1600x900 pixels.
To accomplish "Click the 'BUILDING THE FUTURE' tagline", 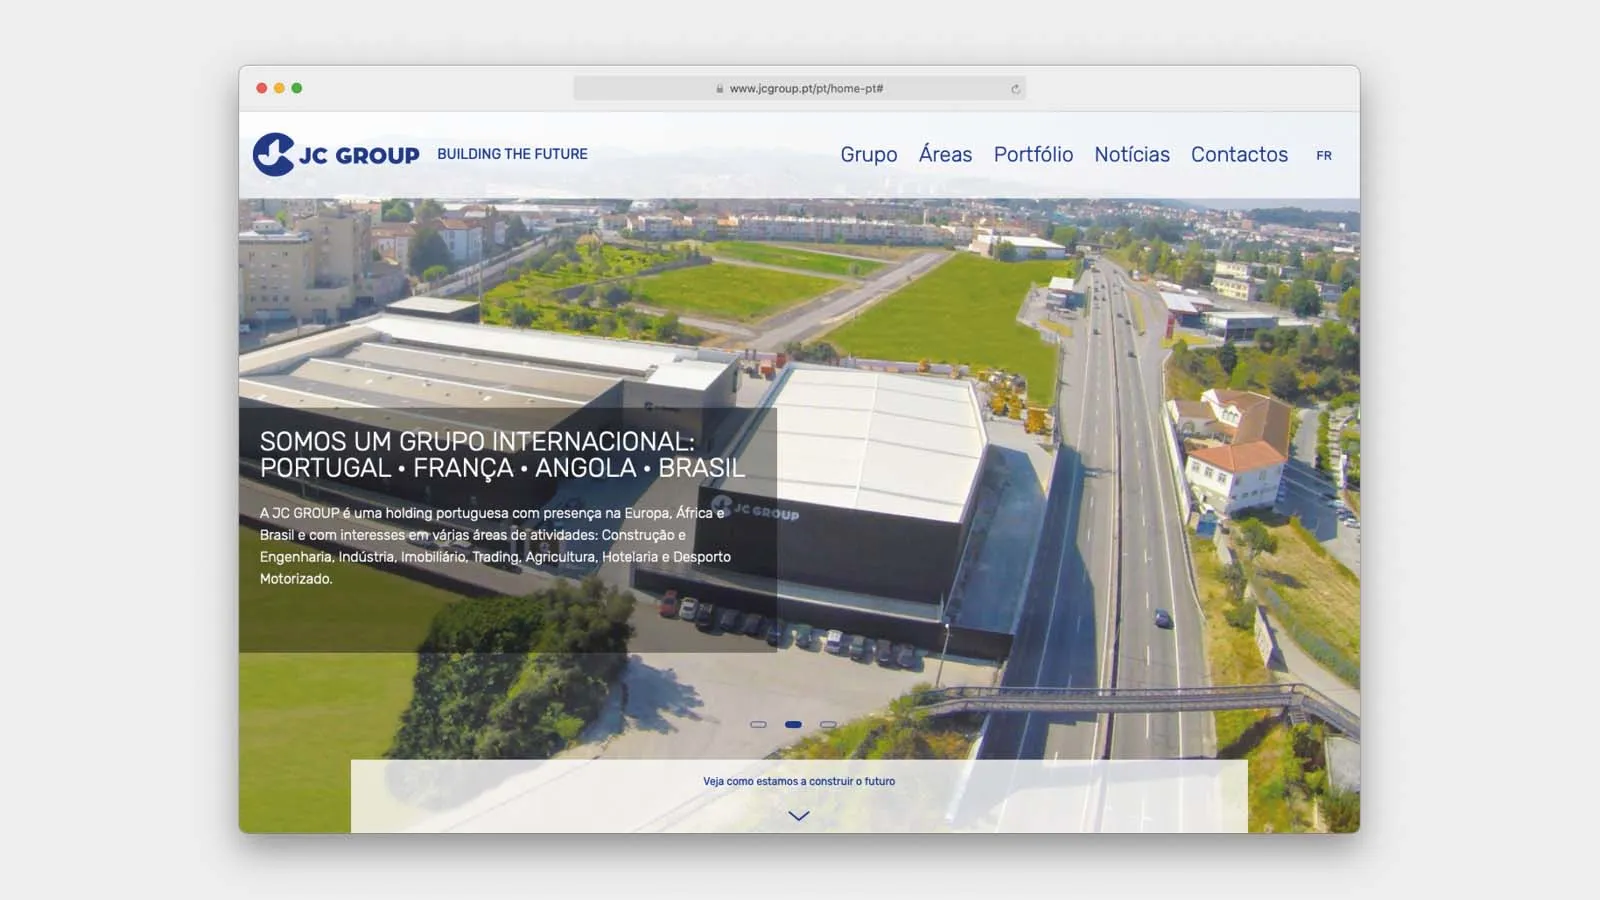I will [x=512, y=154].
